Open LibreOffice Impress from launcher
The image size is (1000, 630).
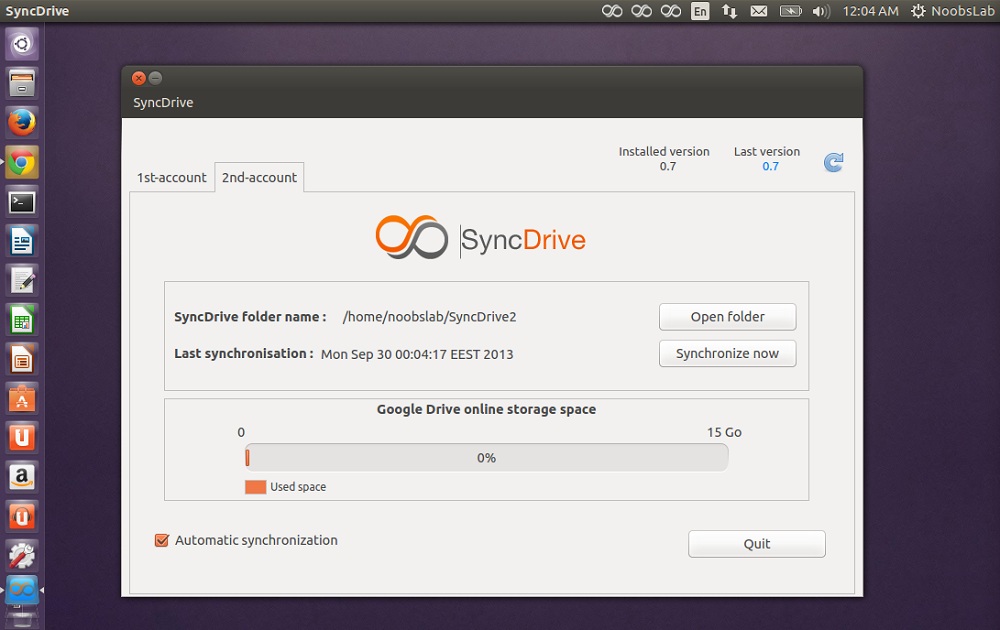[22, 360]
